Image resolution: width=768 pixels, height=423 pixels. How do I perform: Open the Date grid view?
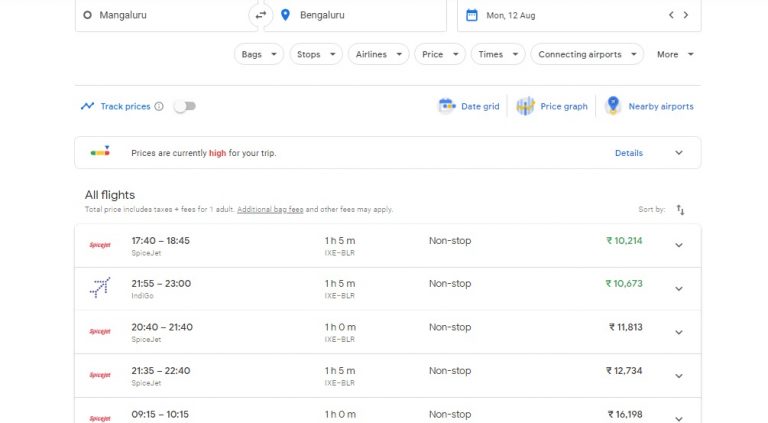[x=469, y=106]
